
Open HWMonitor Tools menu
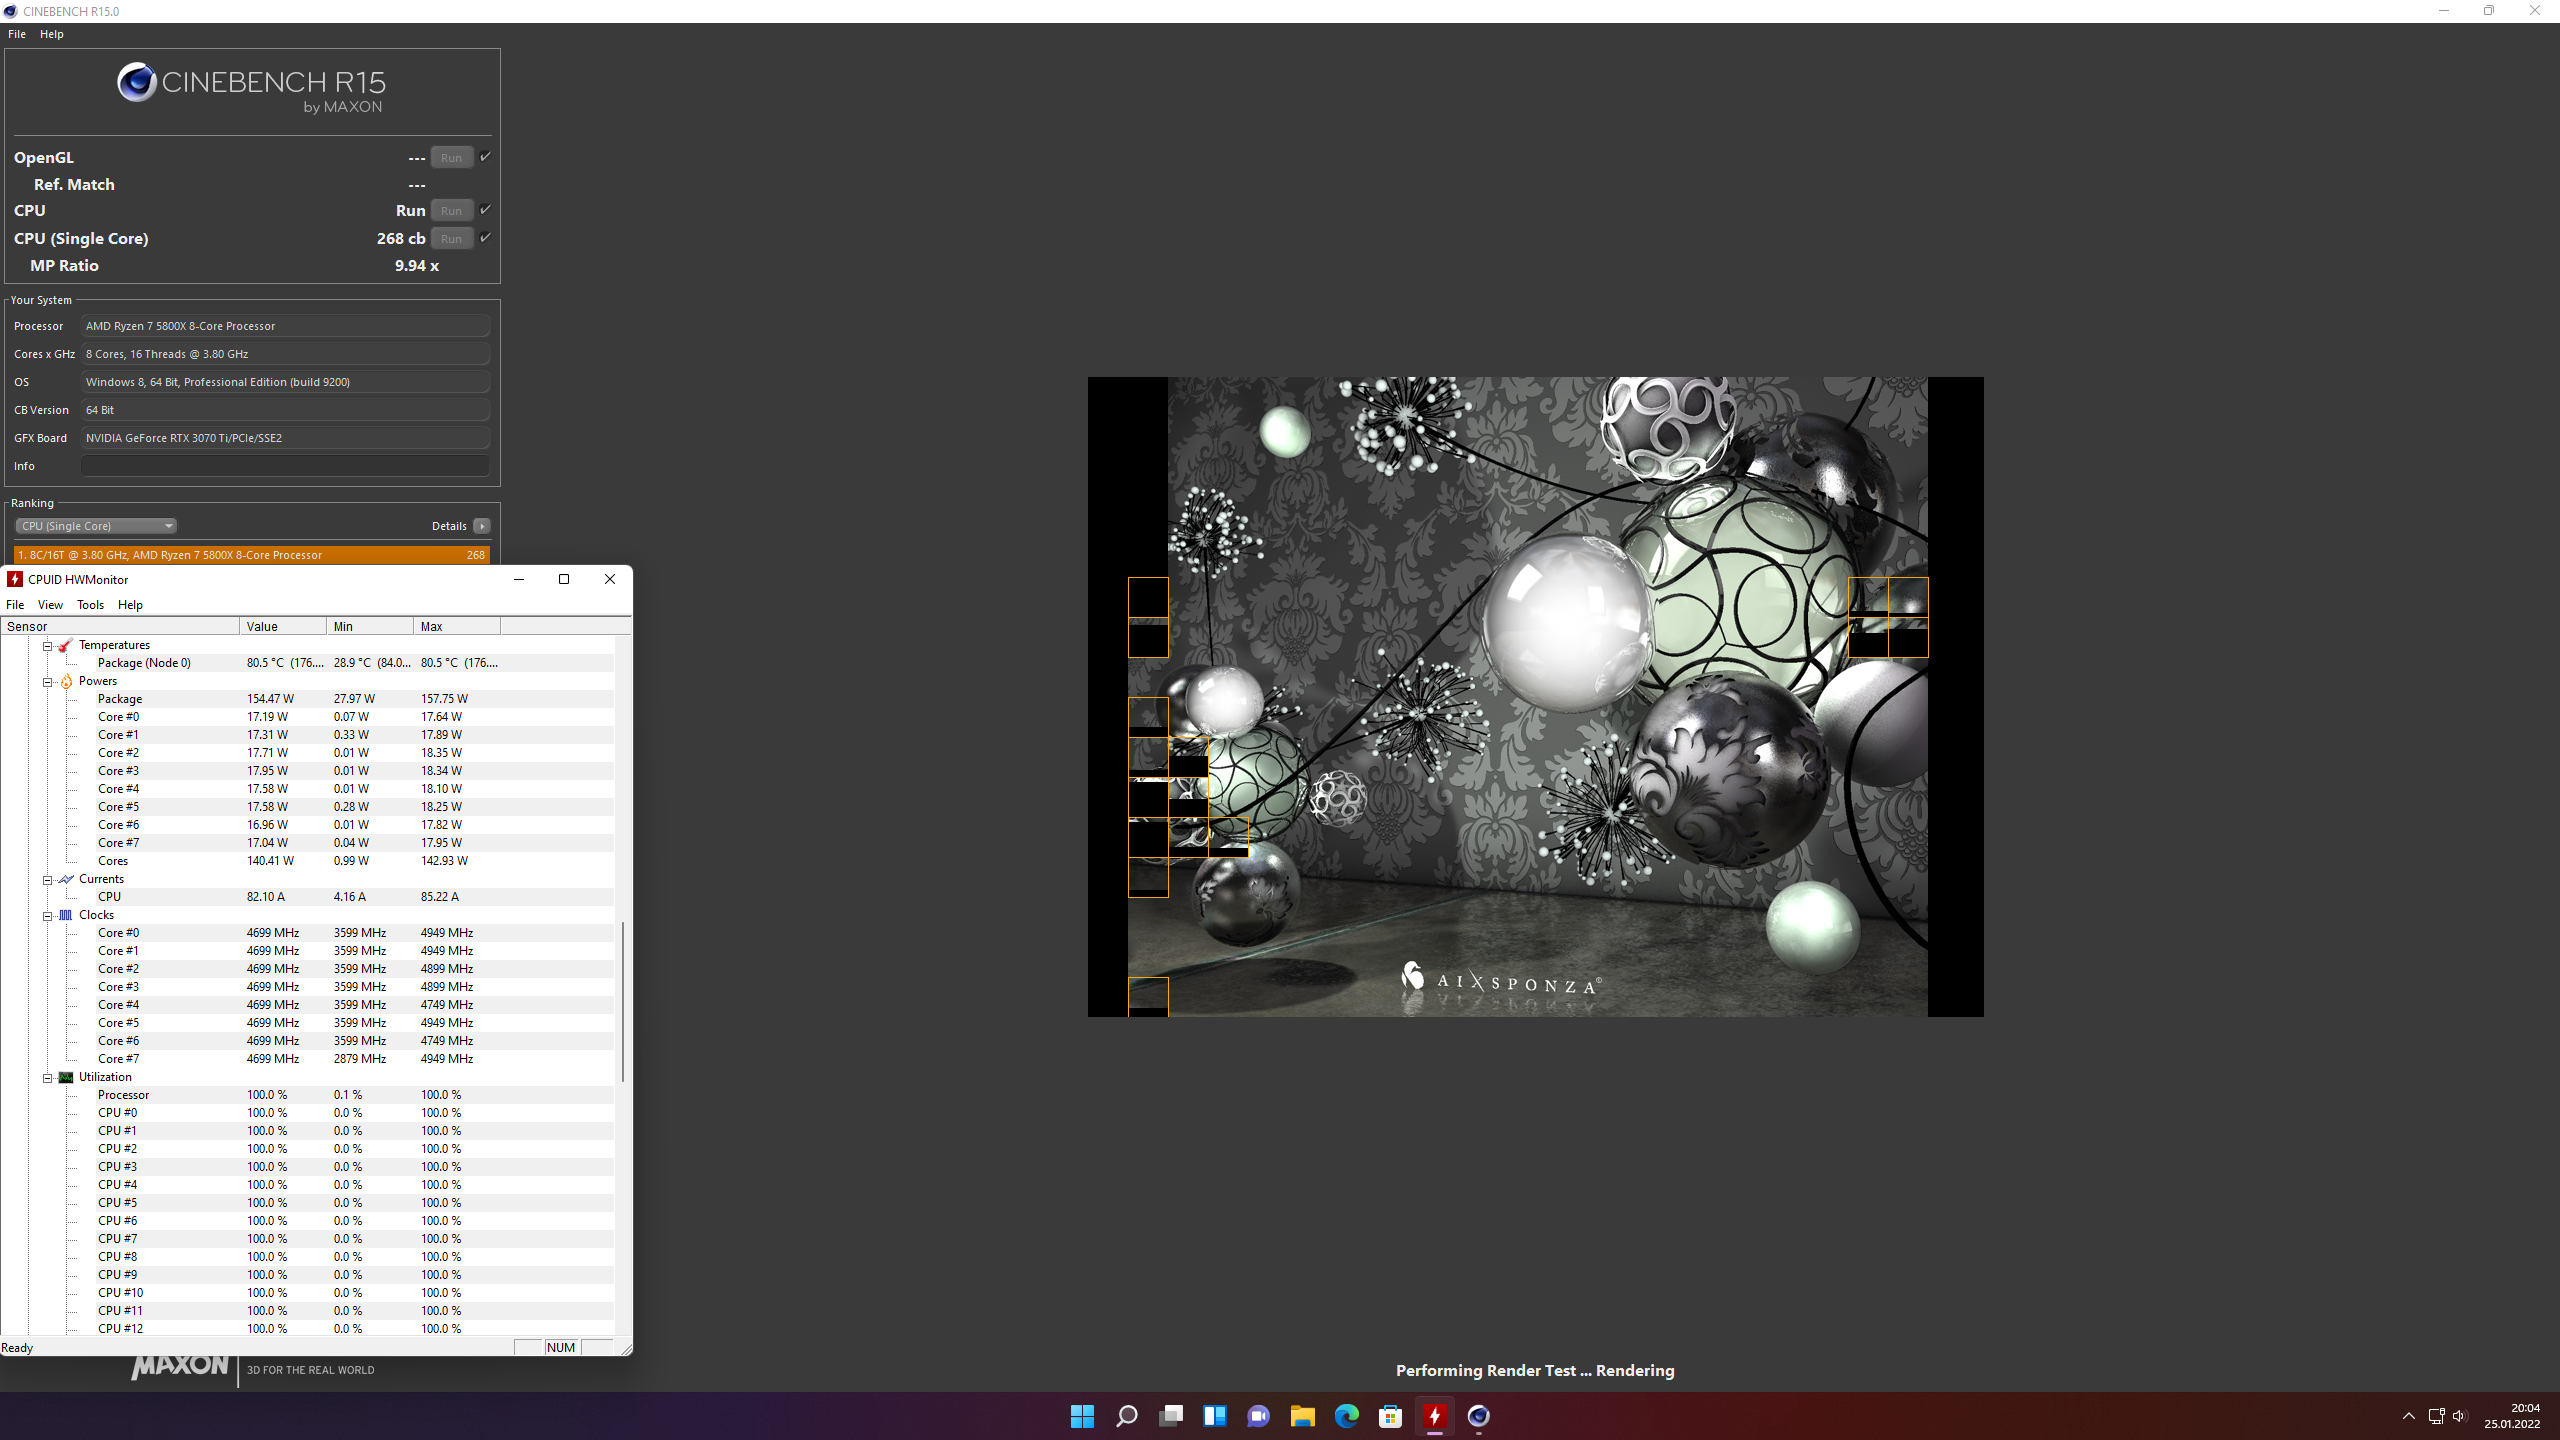pos(90,605)
